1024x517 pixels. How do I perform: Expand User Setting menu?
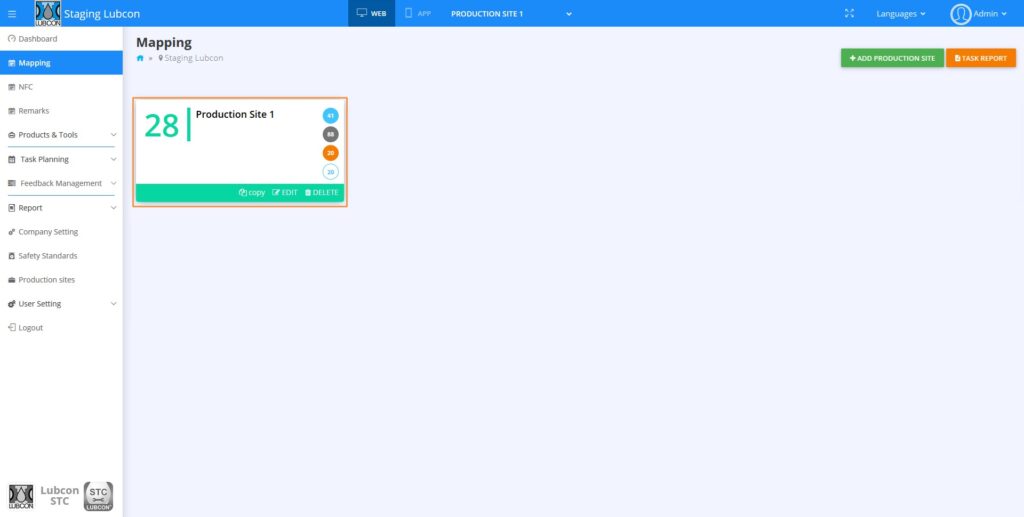coord(61,304)
